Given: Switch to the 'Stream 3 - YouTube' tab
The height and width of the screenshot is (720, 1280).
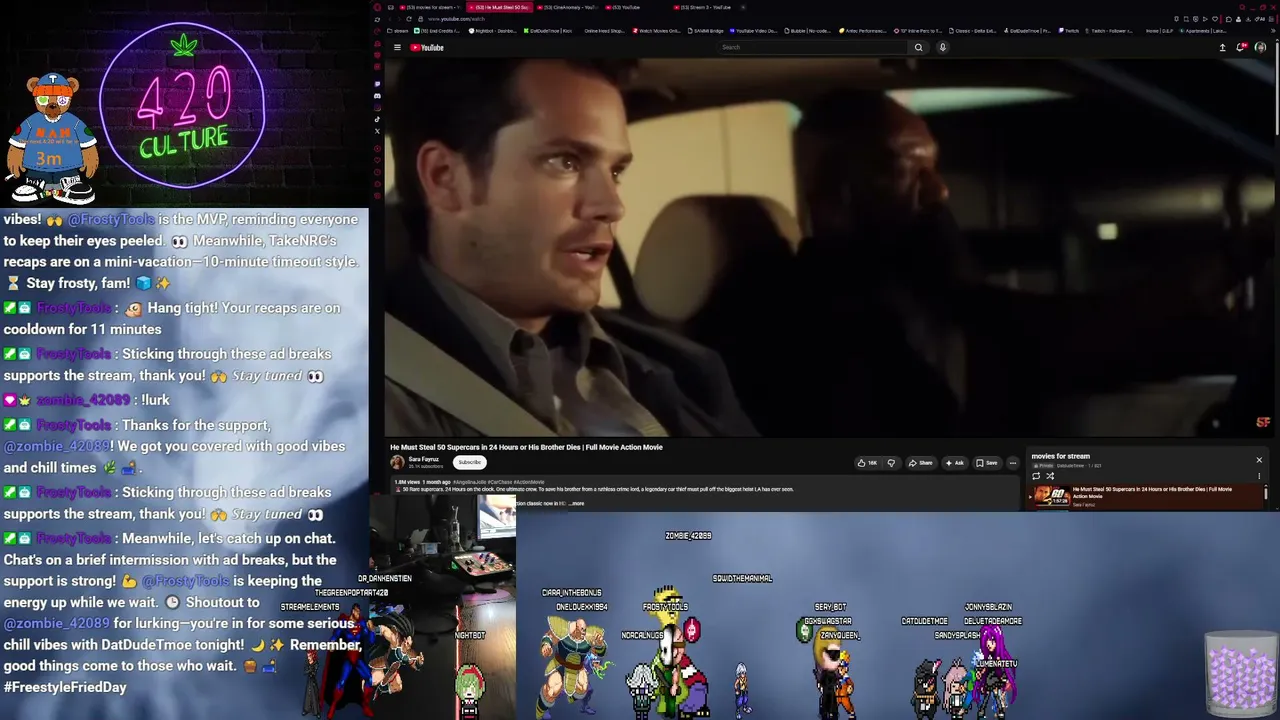Looking at the screenshot, I should pyautogui.click(x=704, y=7).
